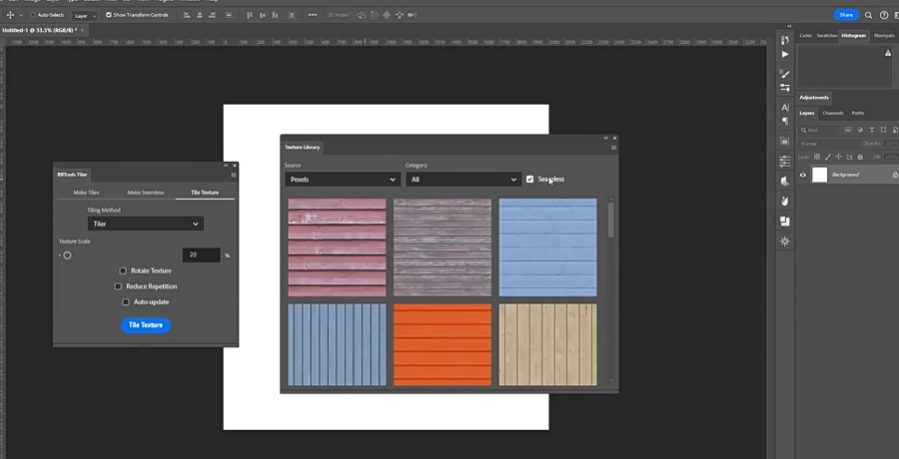The height and width of the screenshot is (459, 899).
Task: Click the Move tool icon in options bar
Action: click(x=10, y=15)
